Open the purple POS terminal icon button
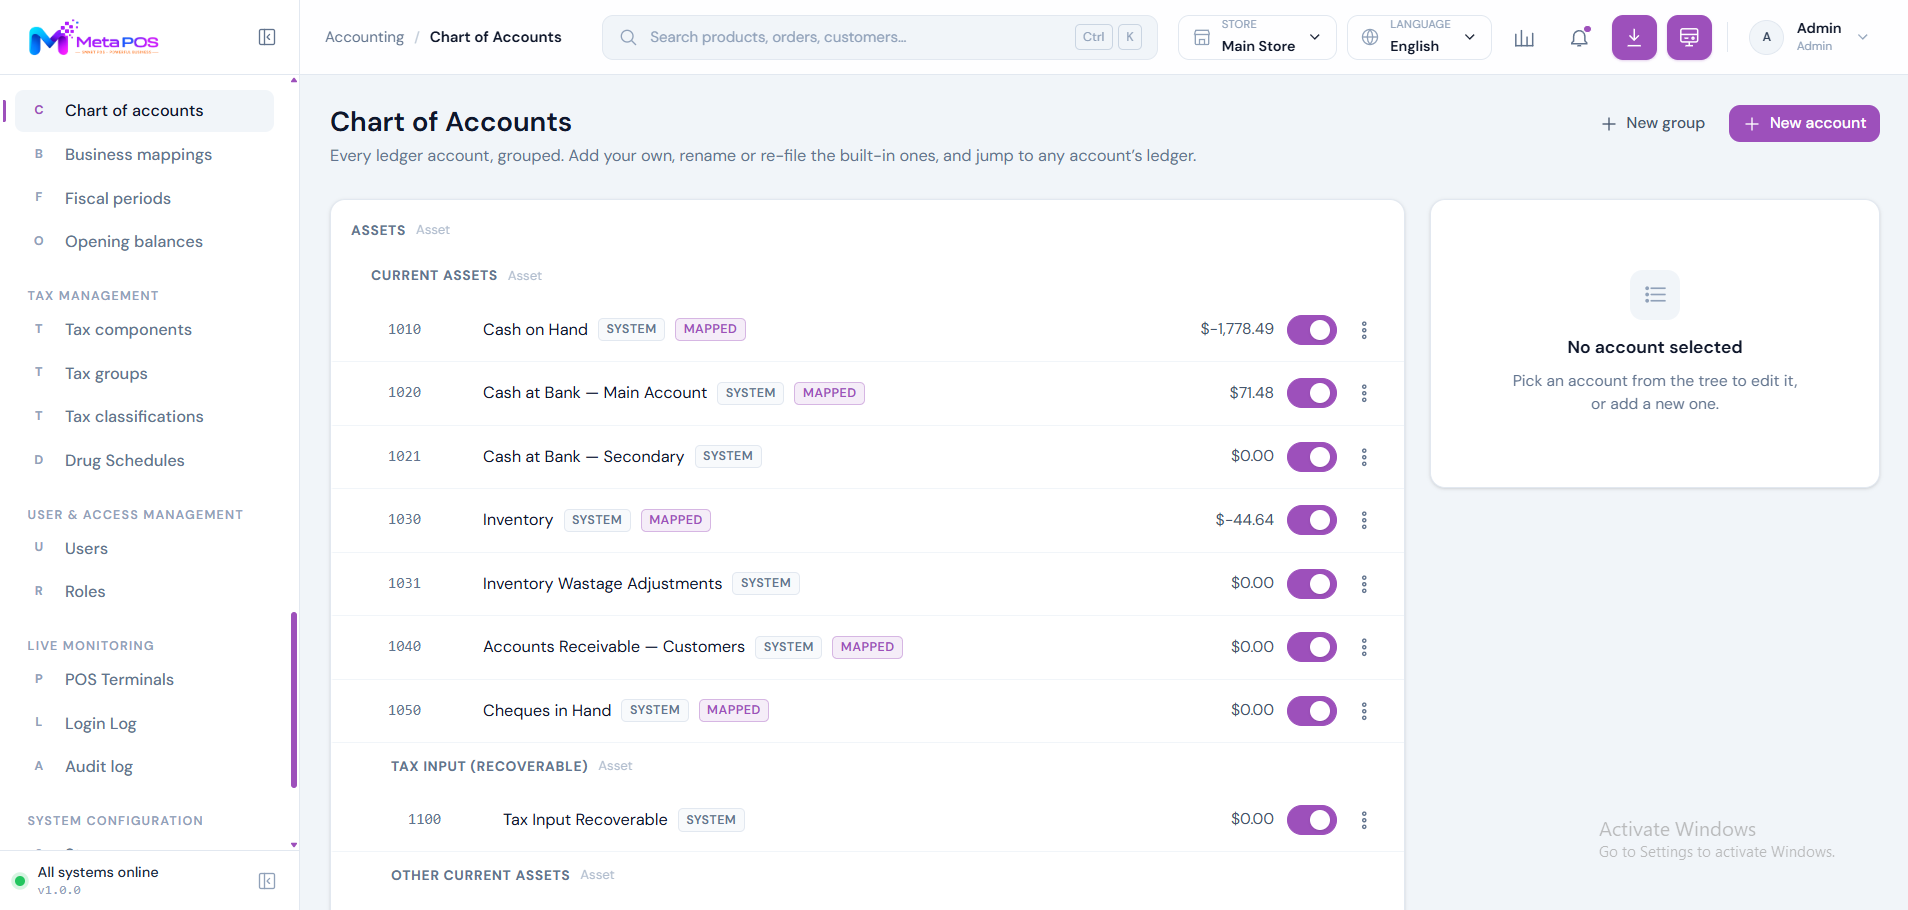 tap(1689, 38)
